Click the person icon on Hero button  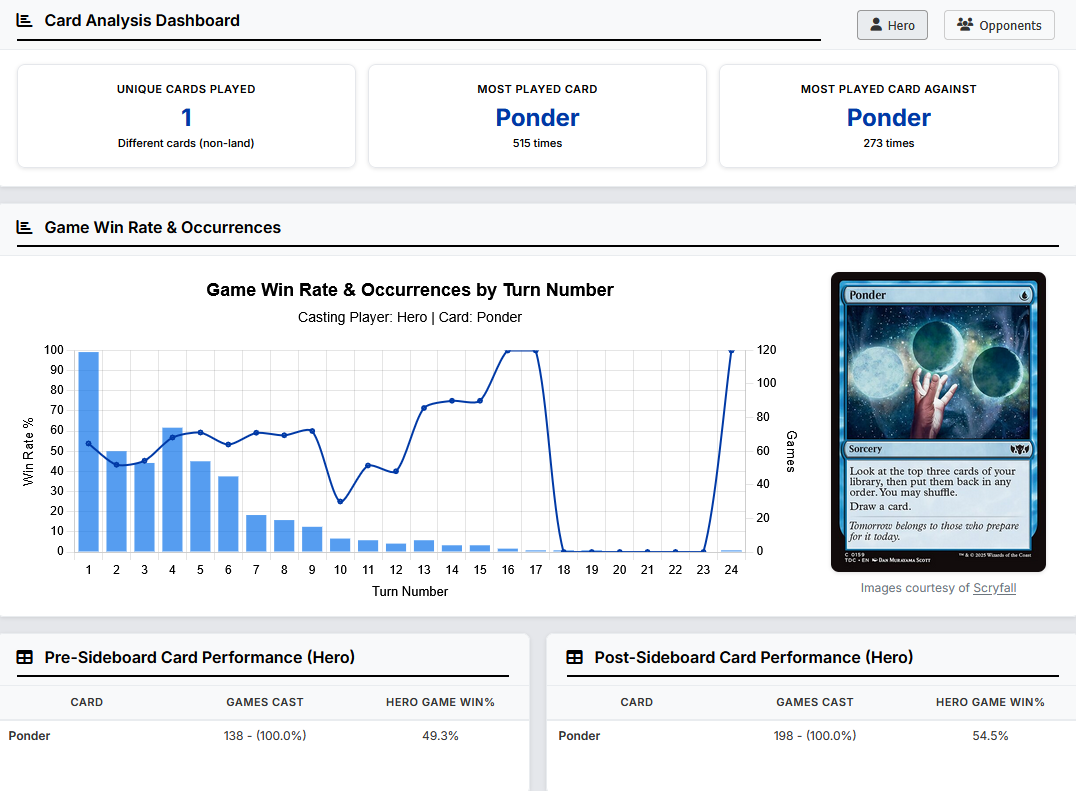(876, 25)
